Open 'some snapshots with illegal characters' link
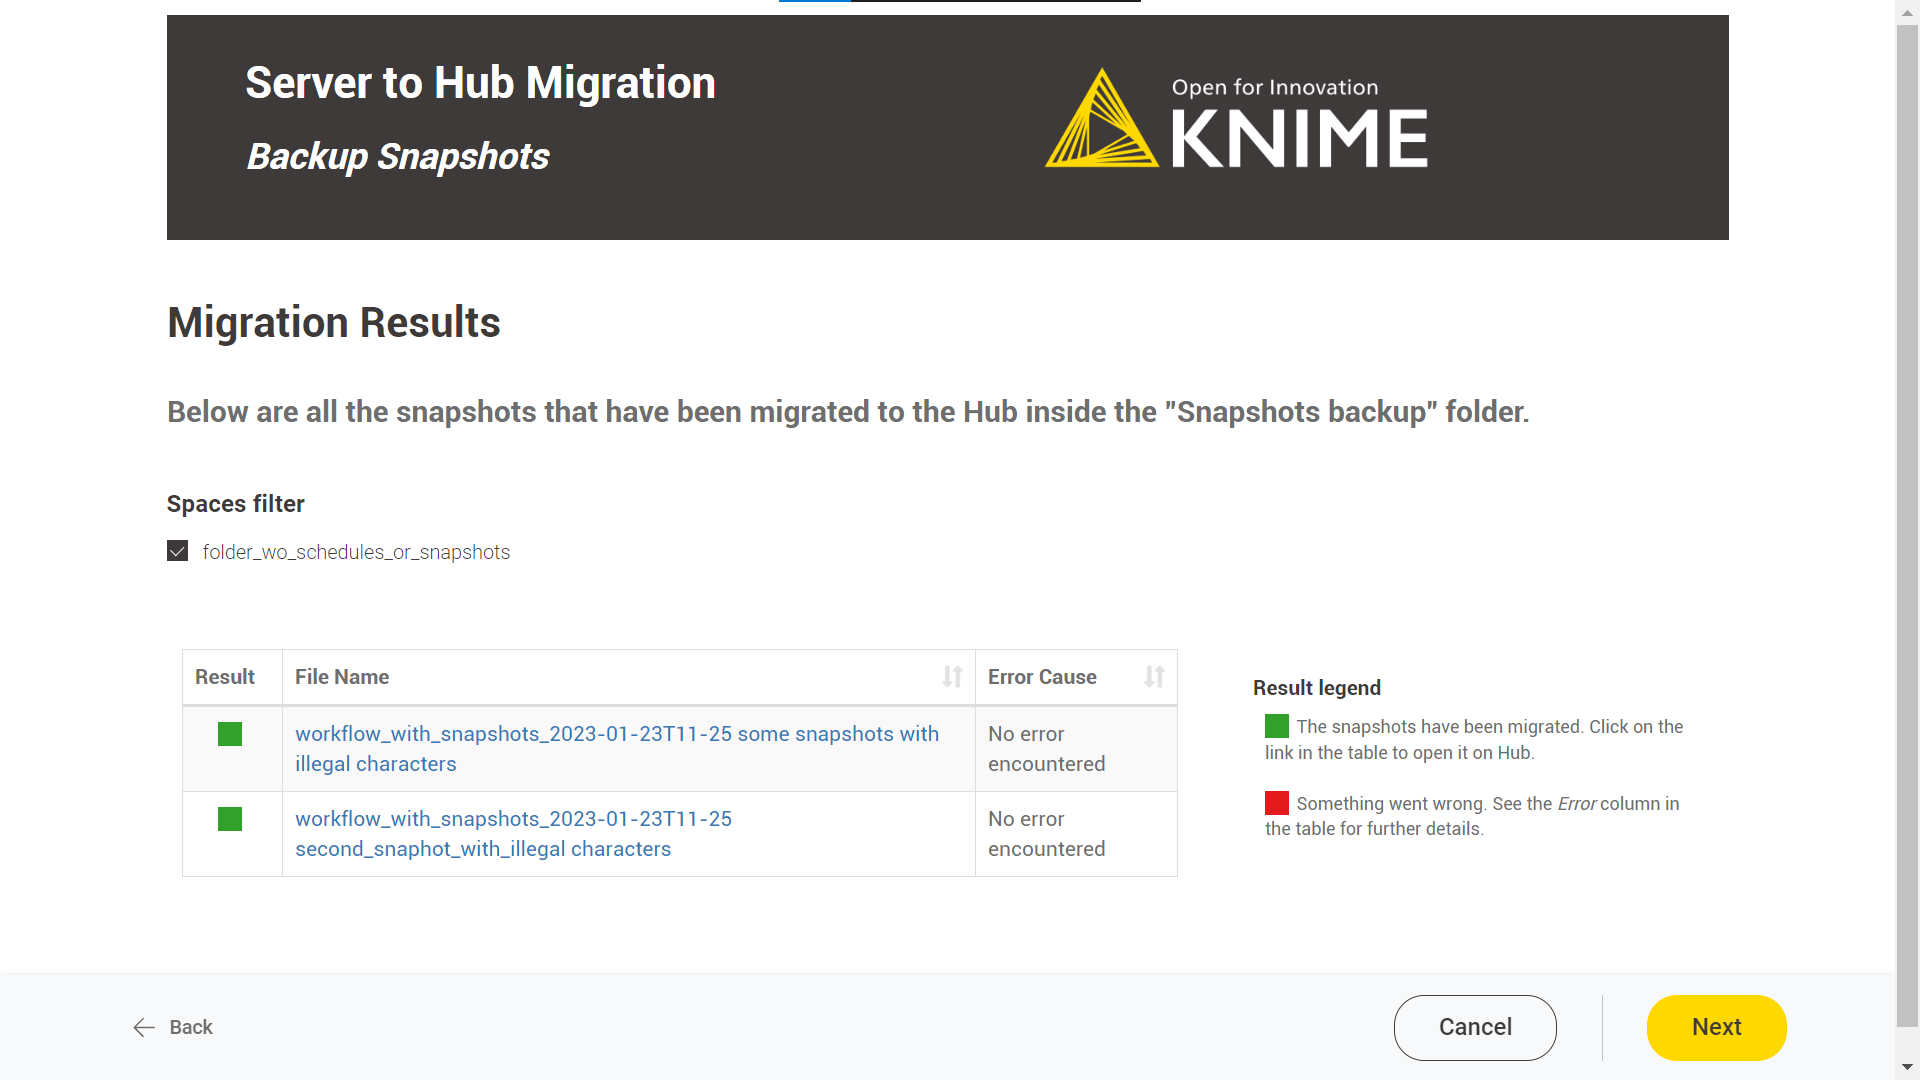Image resolution: width=1920 pixels, height=1080 pixels. [617, 749]
